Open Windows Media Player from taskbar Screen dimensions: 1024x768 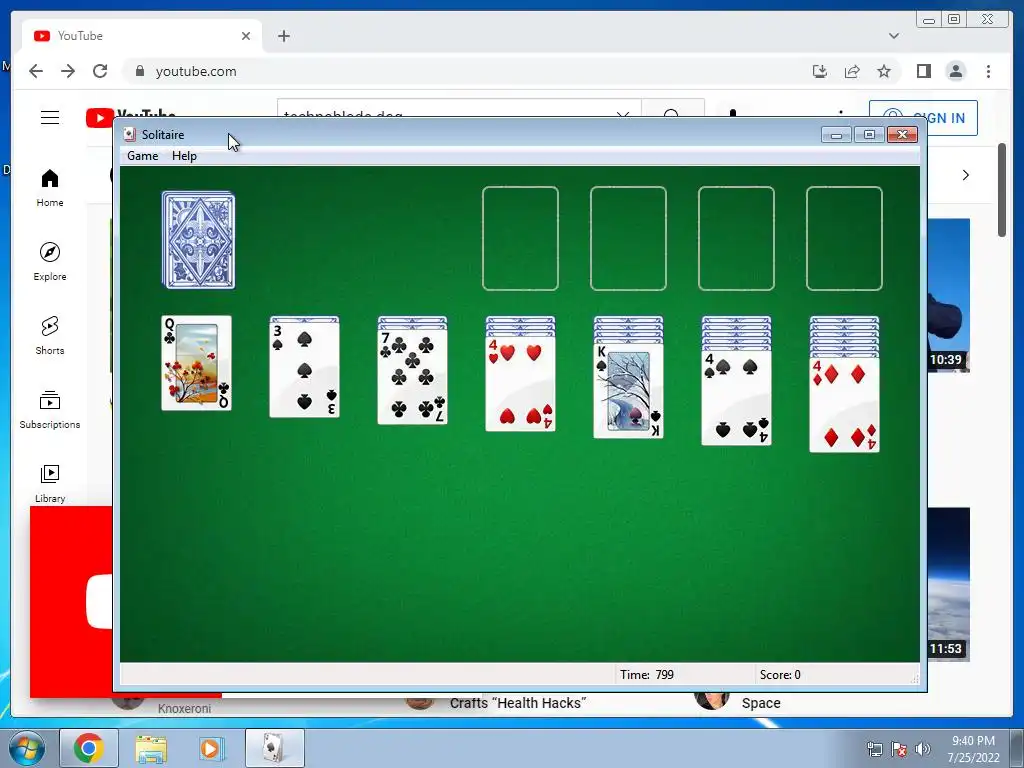tap(211, 748)
